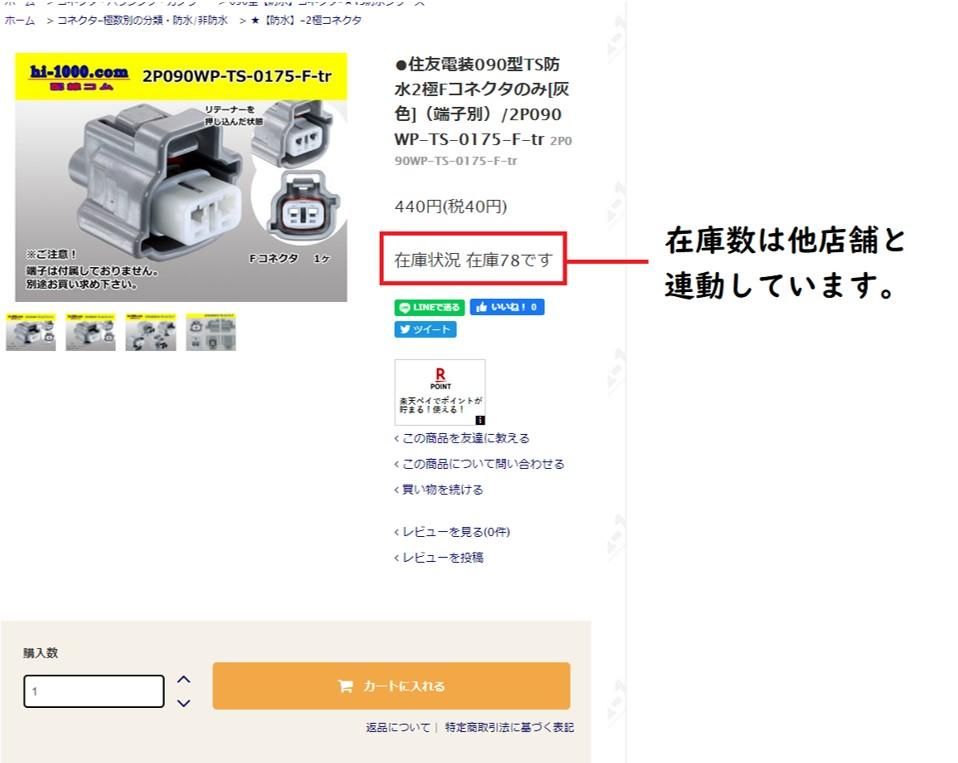Increase purchase quantity with up arrow
The width and height of the screenshot is (958, 763).
[183, 680]
